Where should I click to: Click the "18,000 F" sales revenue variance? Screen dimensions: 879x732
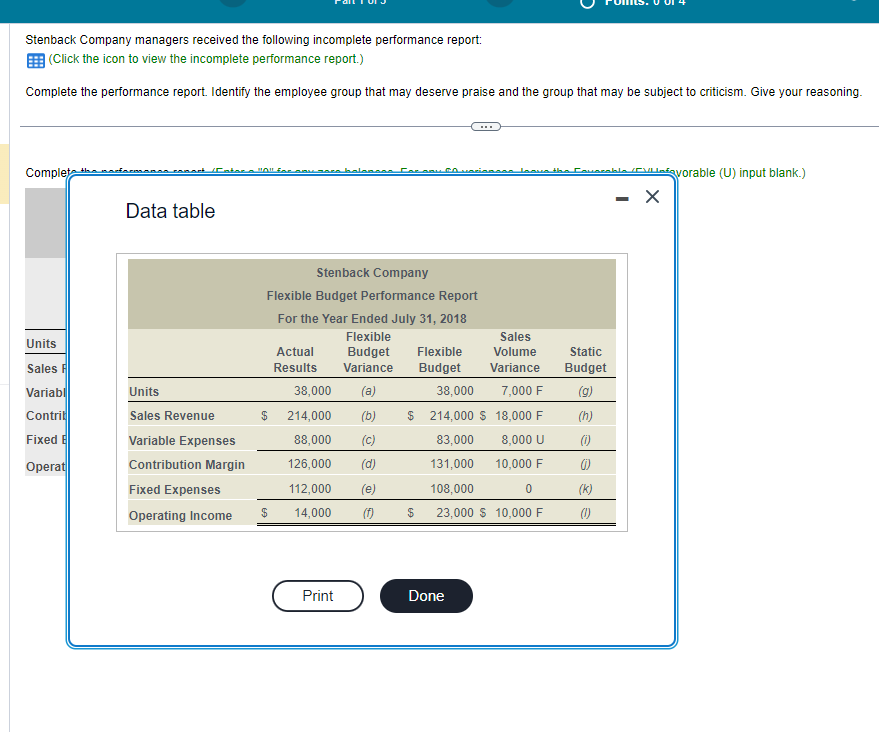(x=519, y=415)
